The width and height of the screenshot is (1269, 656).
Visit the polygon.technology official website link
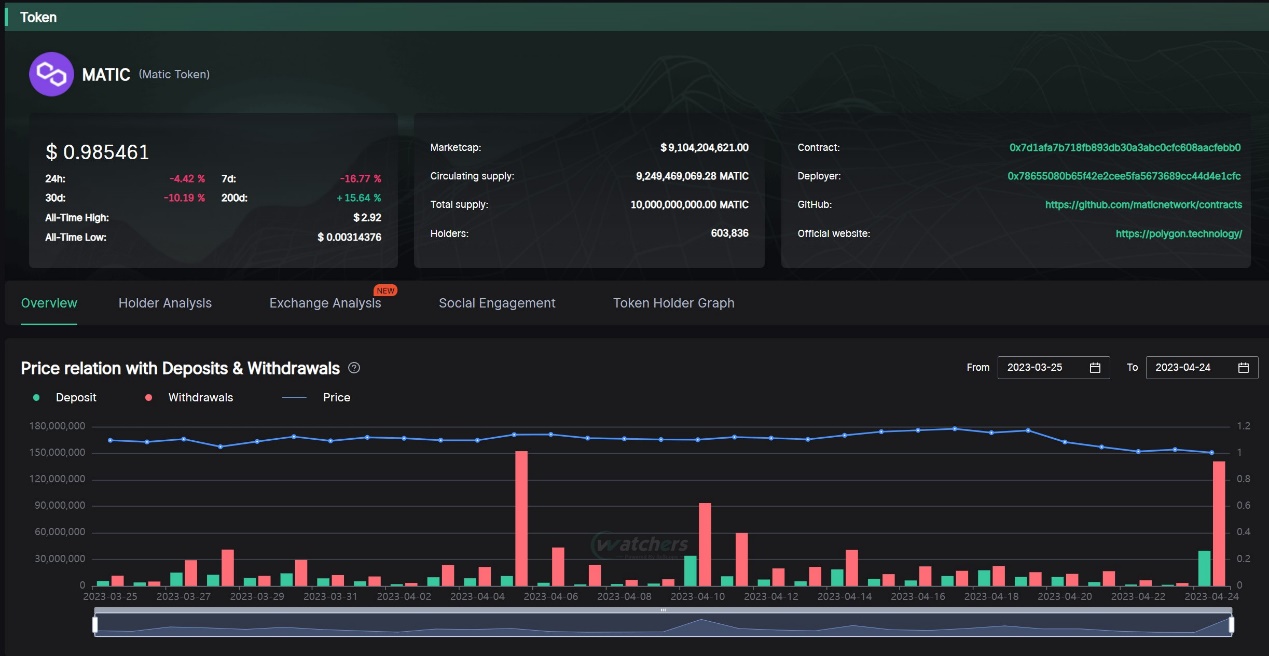[1178, 234]
